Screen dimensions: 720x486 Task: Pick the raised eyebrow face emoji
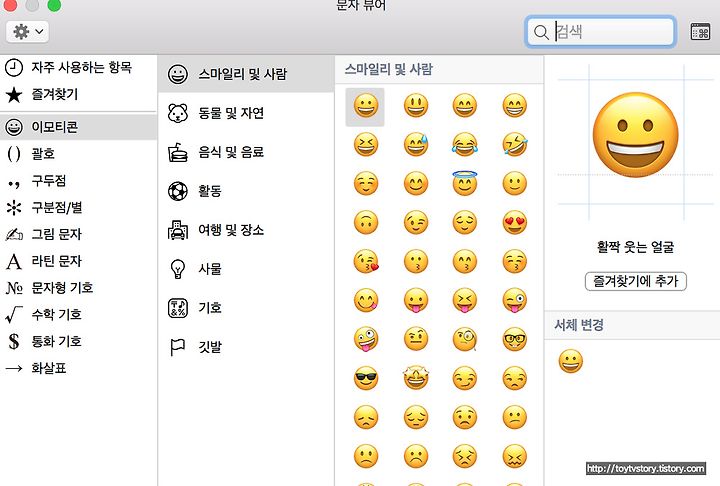pyautogui.click(x=416, y=340)
